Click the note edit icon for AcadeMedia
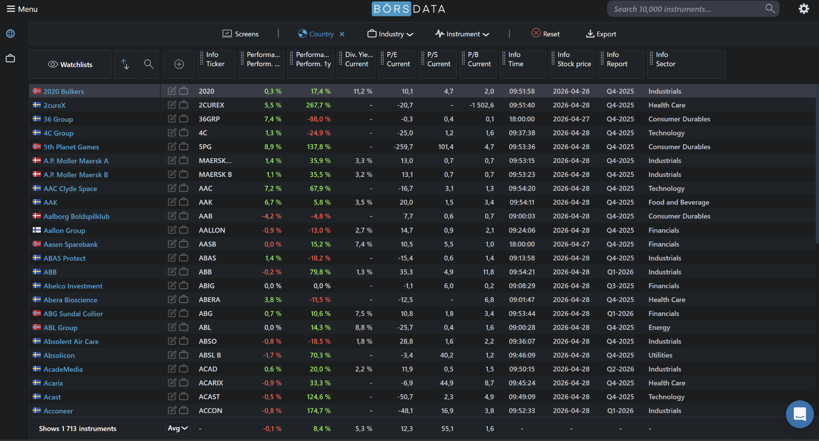 click(x=172, y=369)
